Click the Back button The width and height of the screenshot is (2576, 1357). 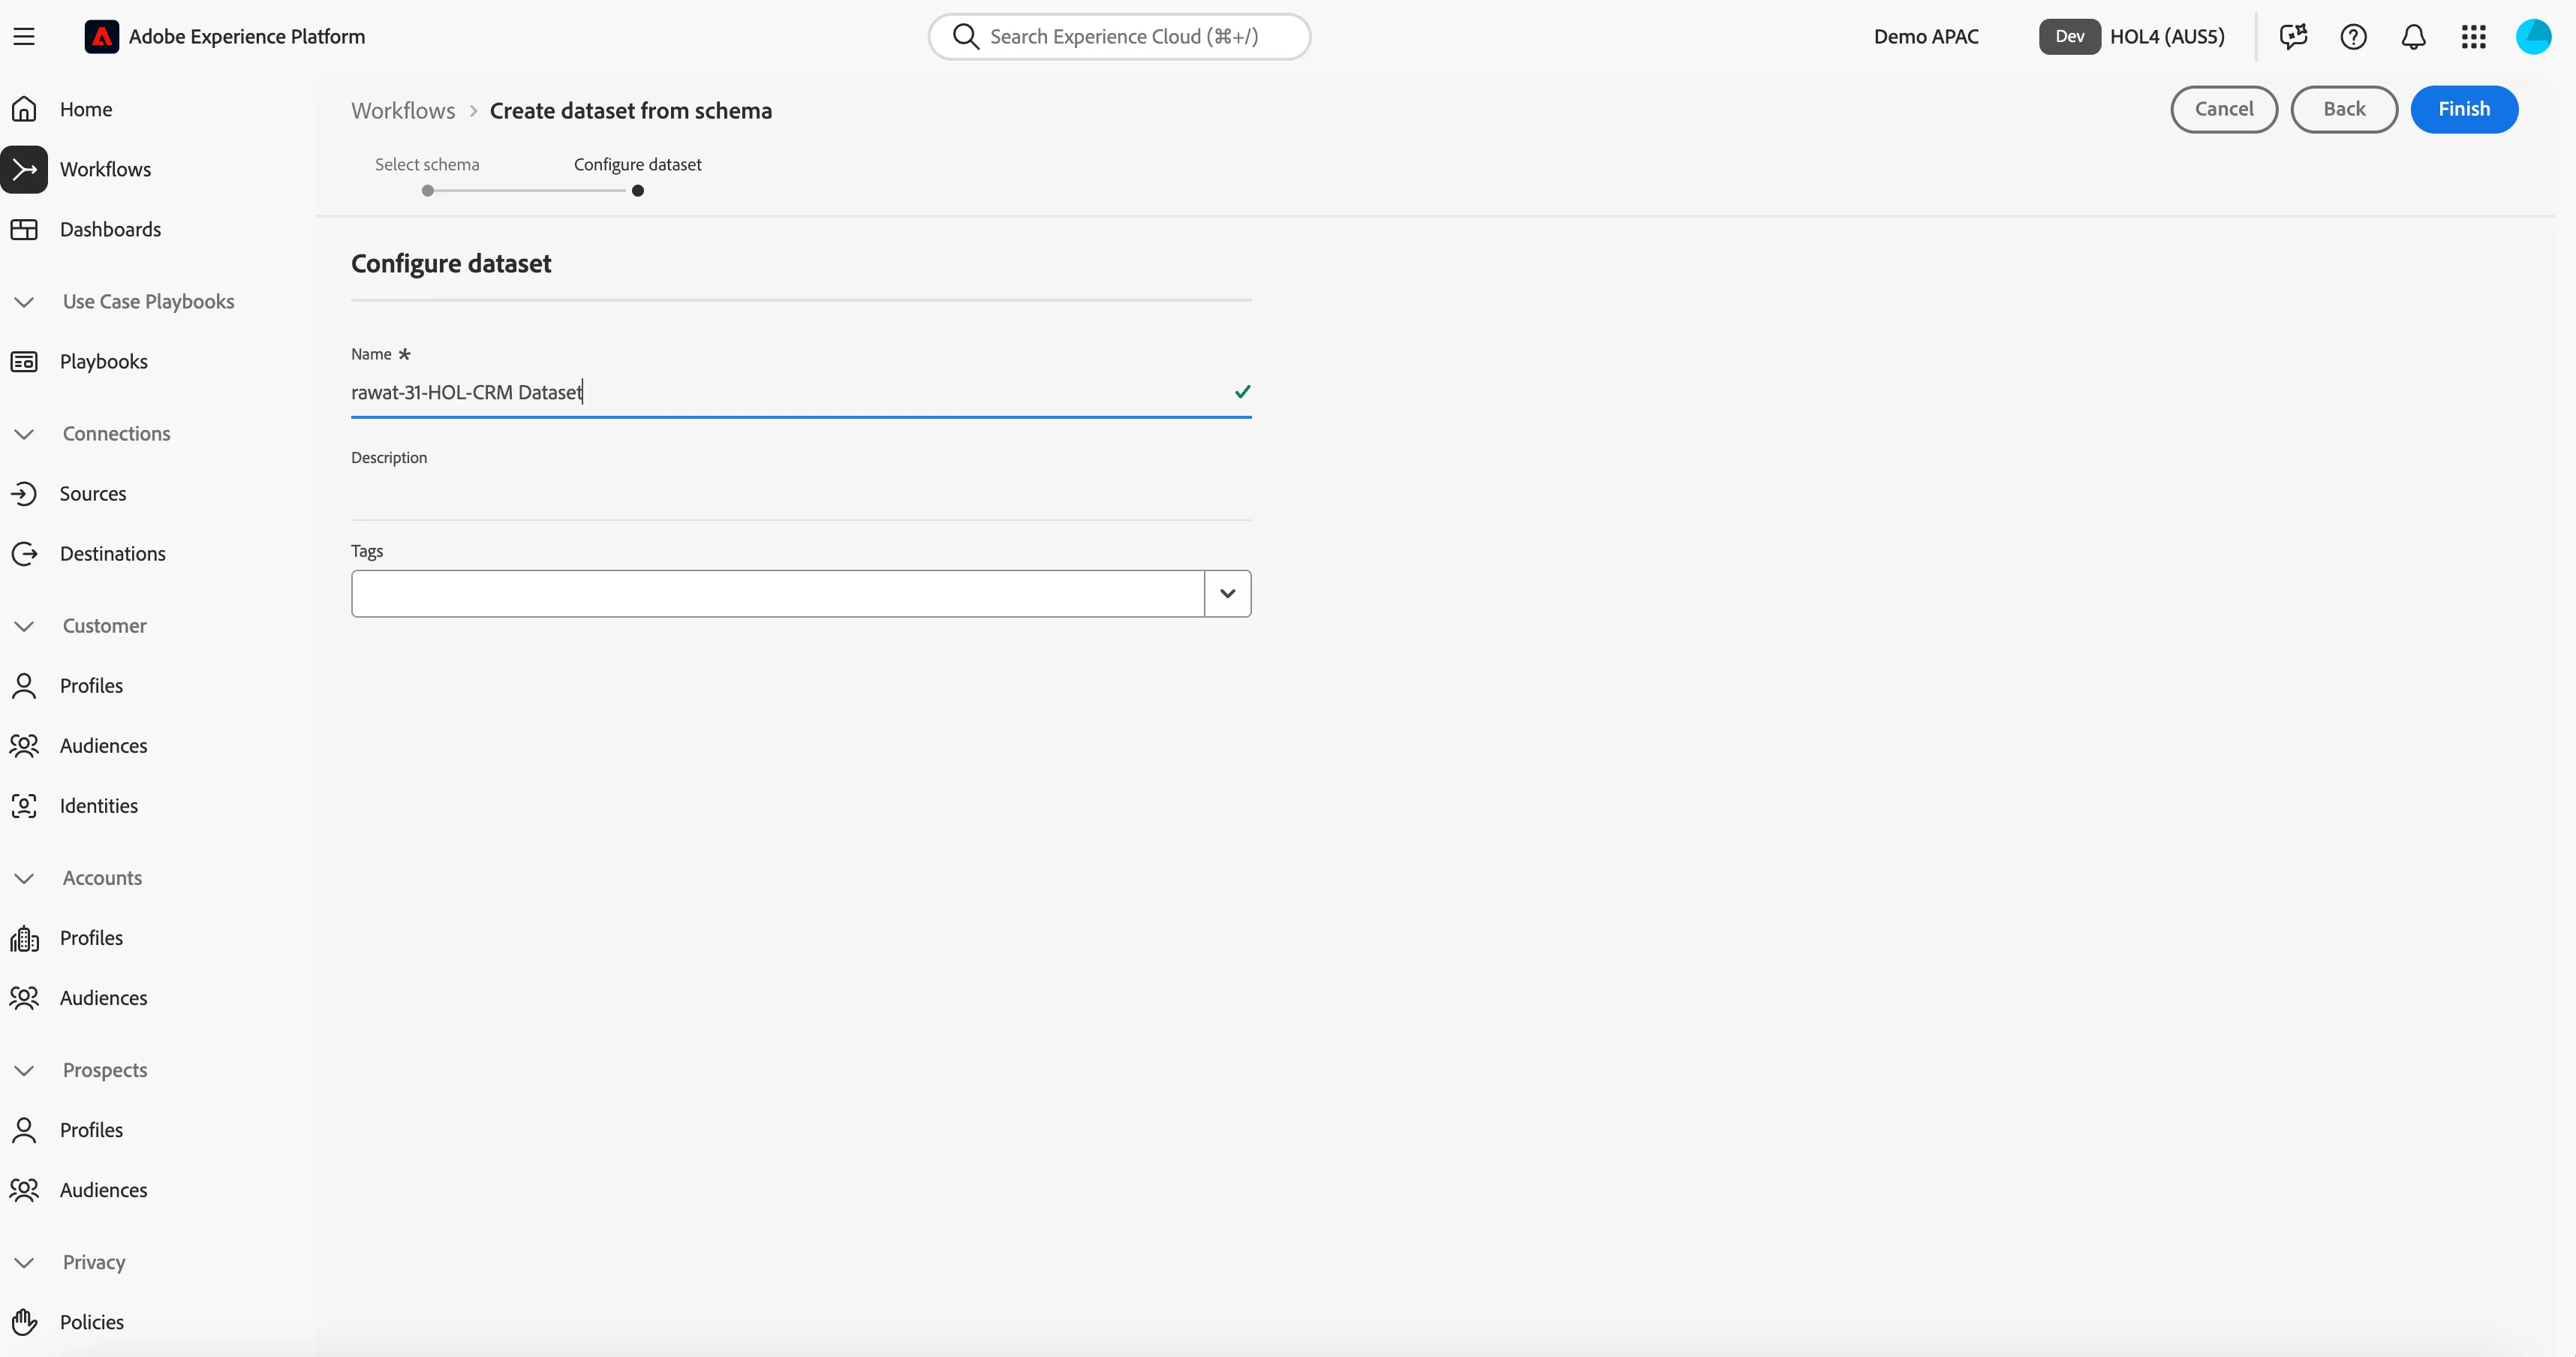click(2343, 109)
